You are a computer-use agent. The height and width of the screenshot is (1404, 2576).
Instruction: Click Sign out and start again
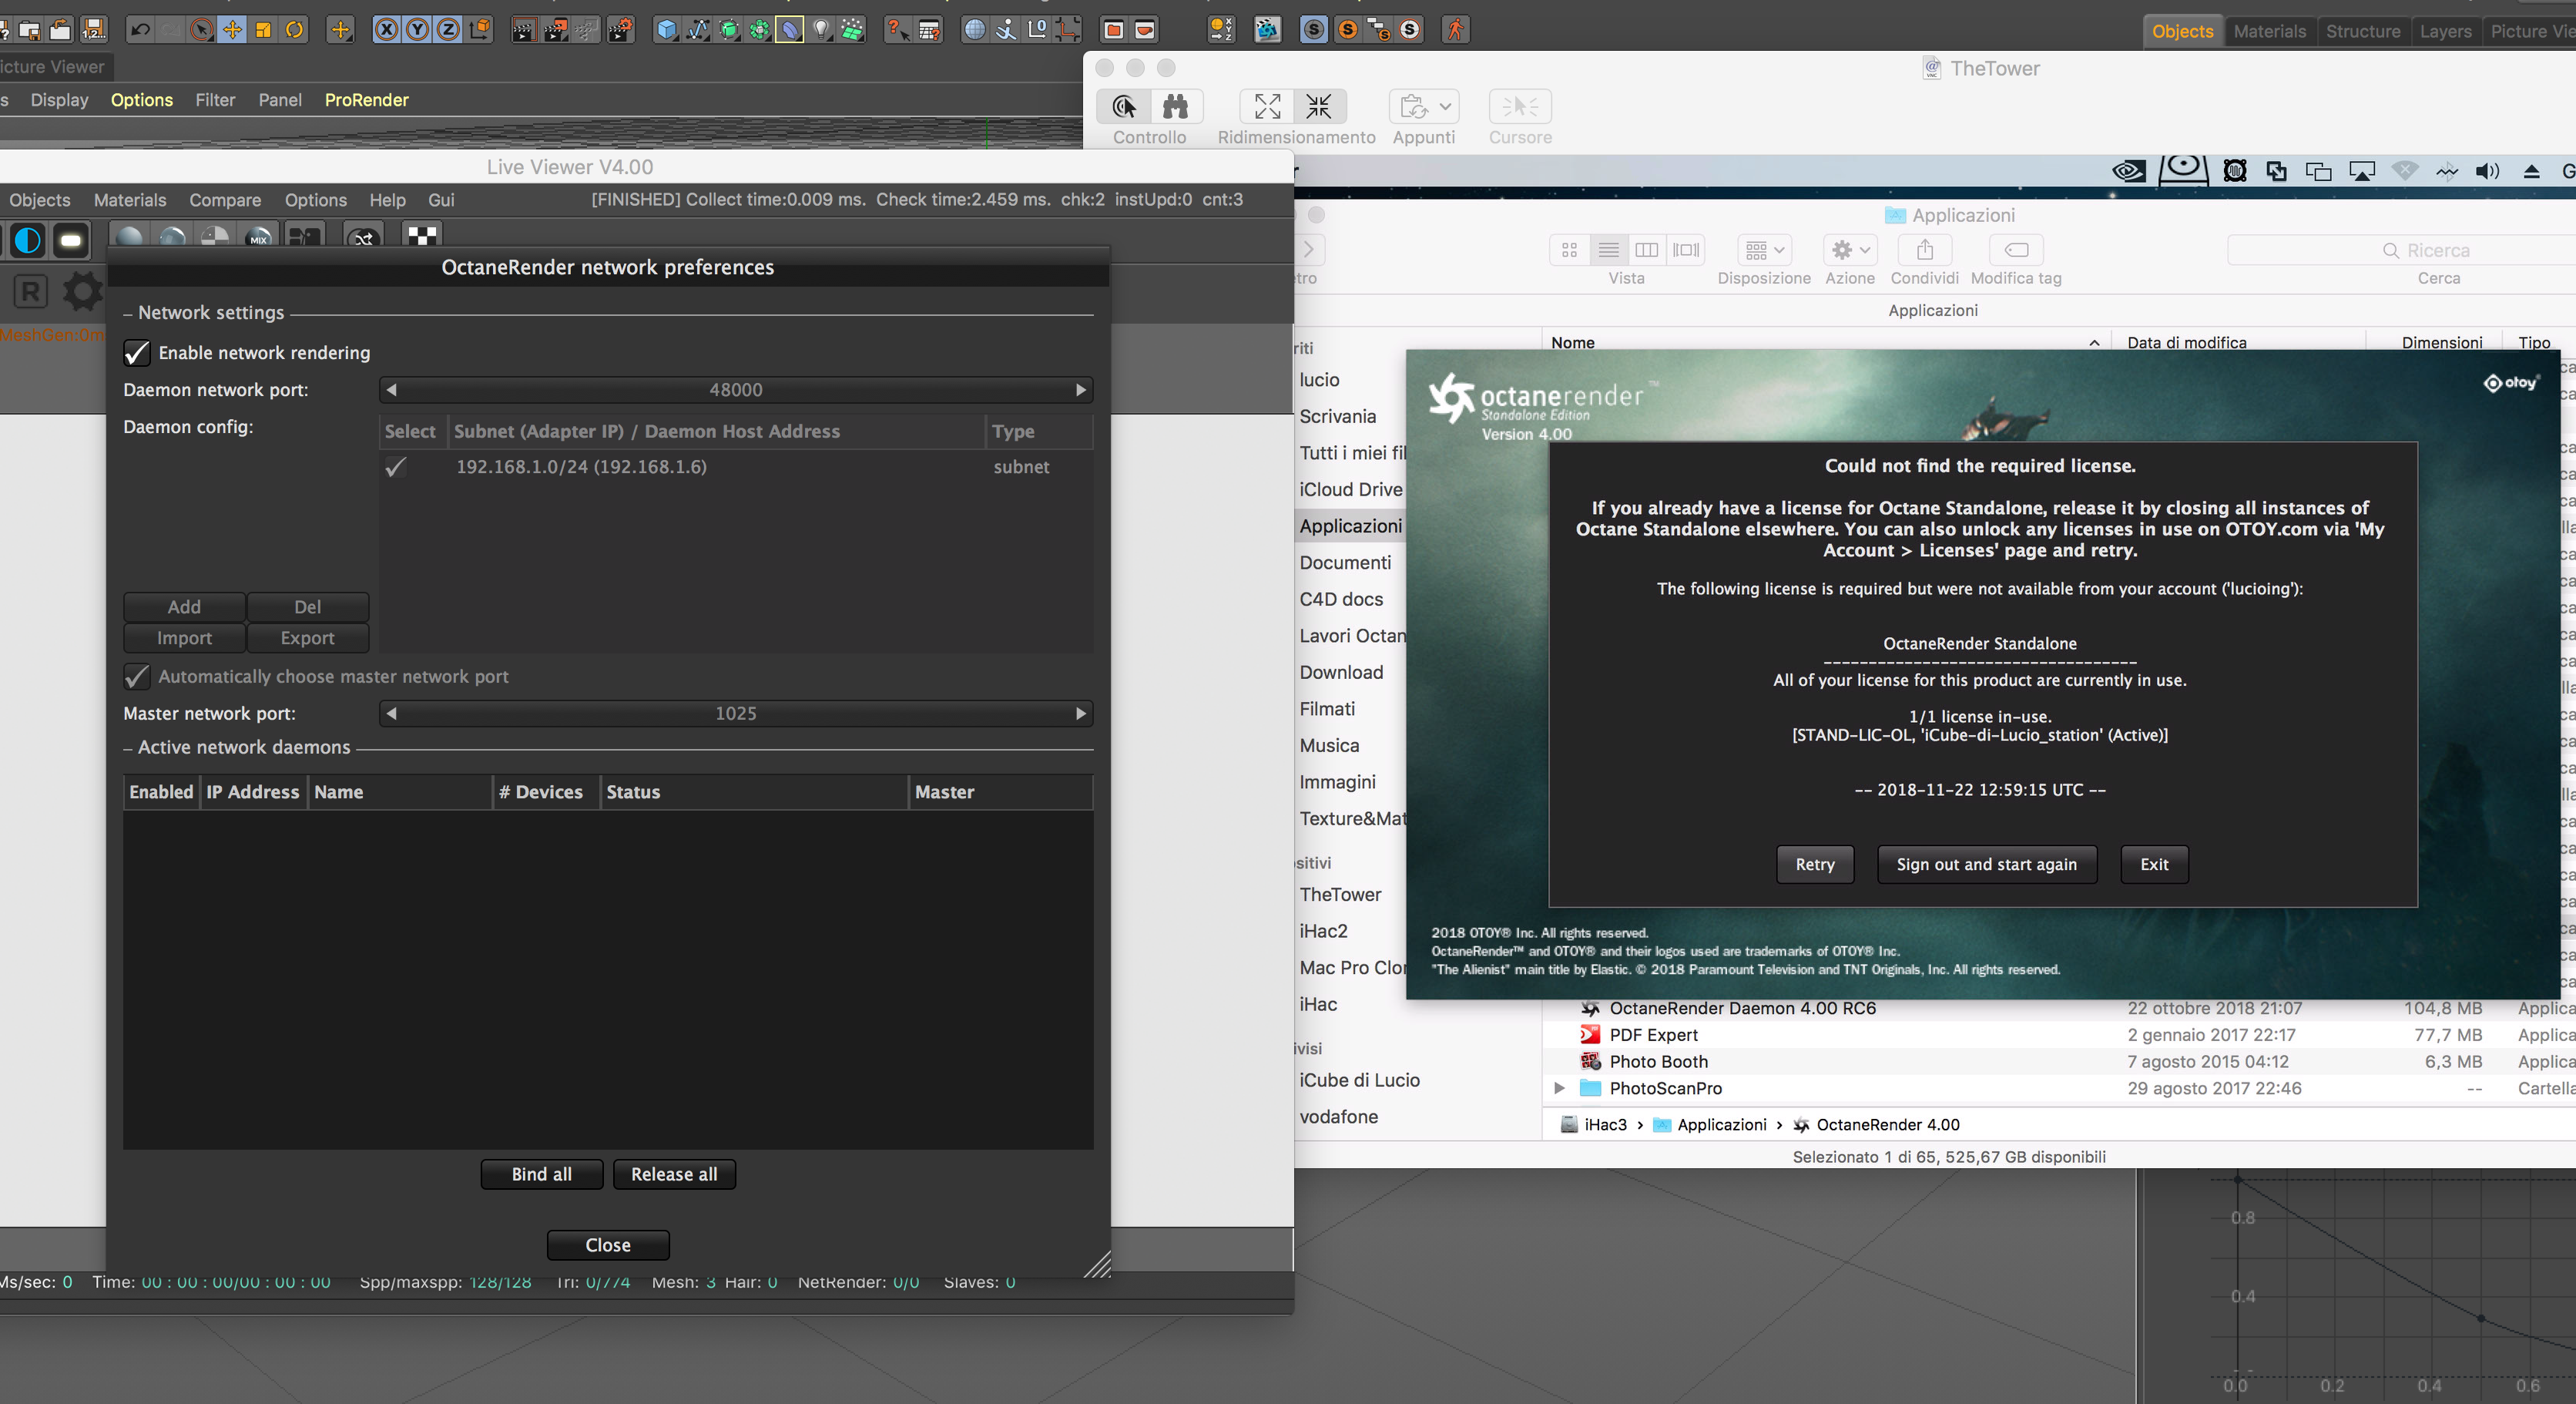click(1986, 864)
